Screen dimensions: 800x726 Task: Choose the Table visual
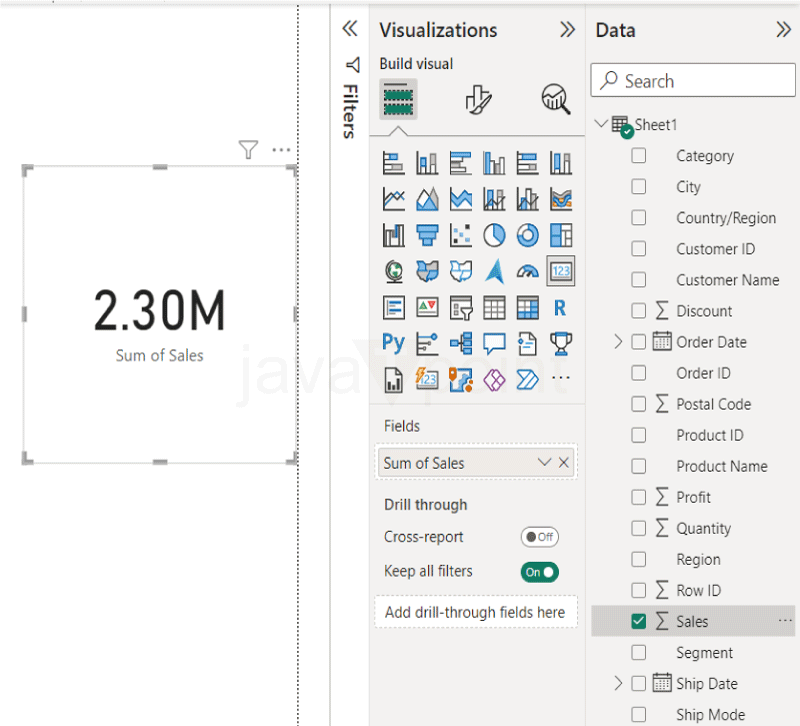tap(494, 308)
